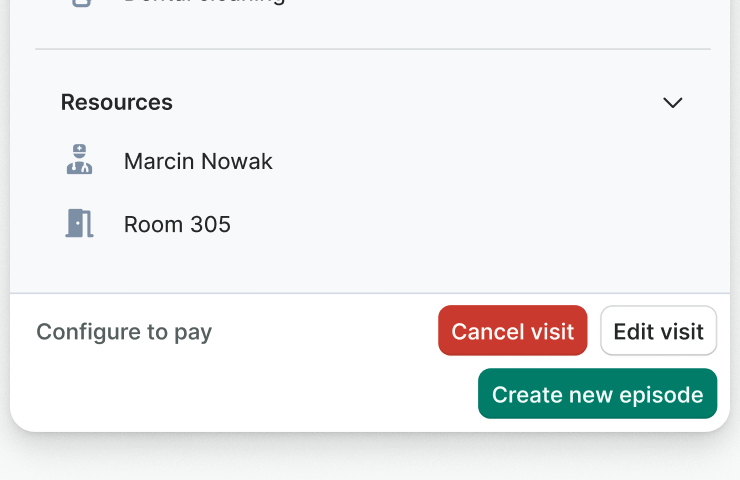Open the Room 305 location entry
Screen dimensions: 740x480
pos(177,224)
